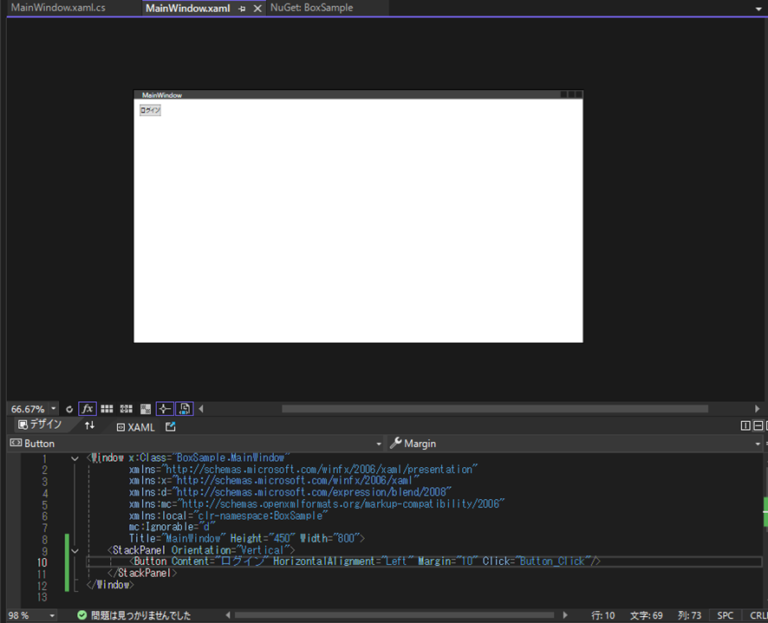Click the swap panes arrows icon
768x623 pixels.
90,426
